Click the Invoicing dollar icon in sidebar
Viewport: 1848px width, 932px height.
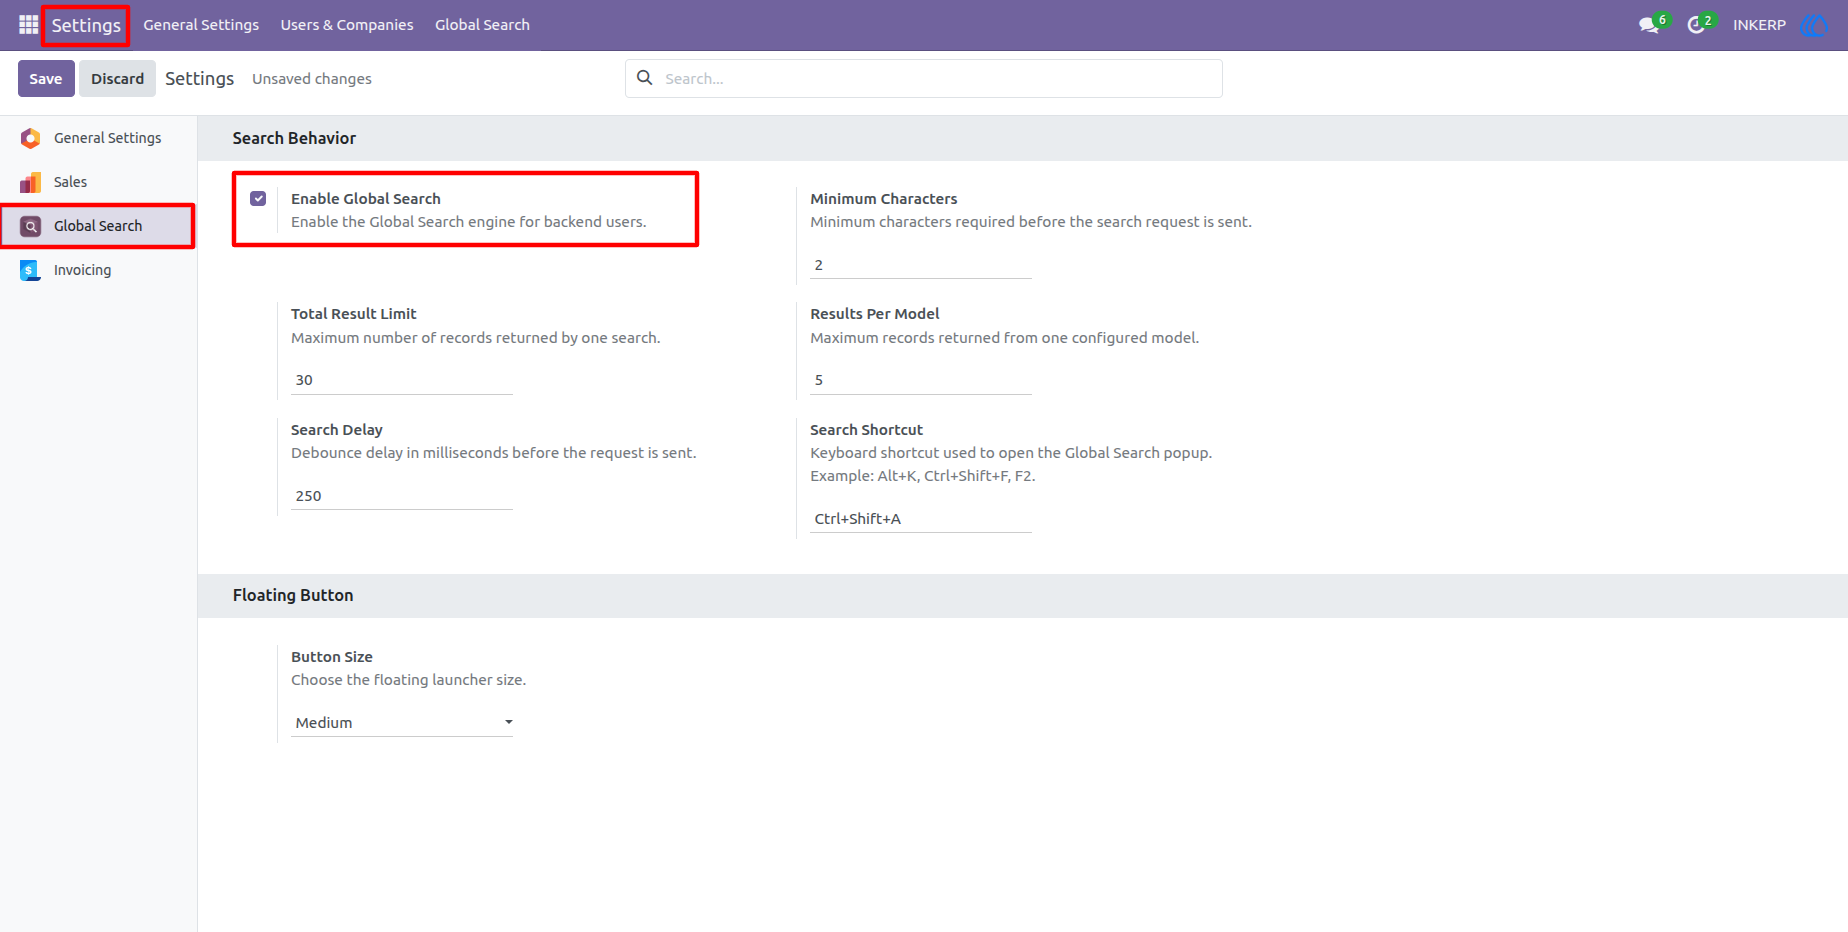pyautogui.click(x=31, y=270)
